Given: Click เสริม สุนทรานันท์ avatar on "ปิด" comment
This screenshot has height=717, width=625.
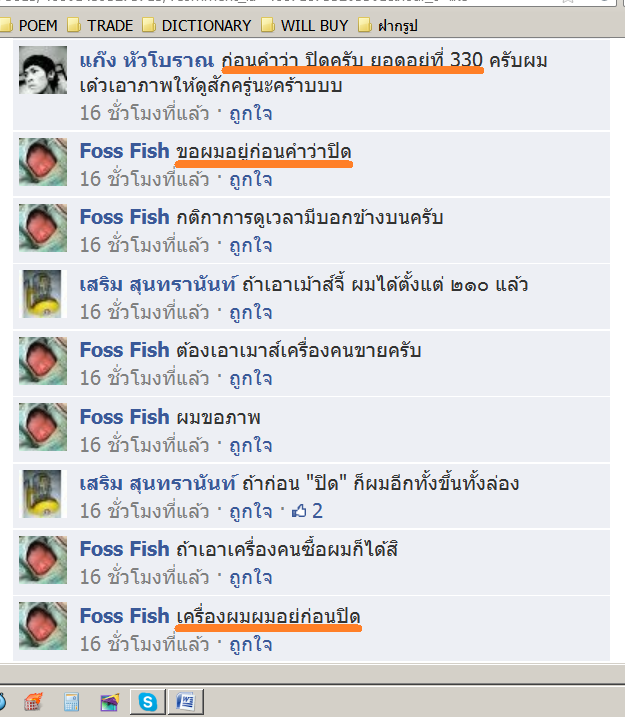Looking at the screenshot, I should click(43, 494).
